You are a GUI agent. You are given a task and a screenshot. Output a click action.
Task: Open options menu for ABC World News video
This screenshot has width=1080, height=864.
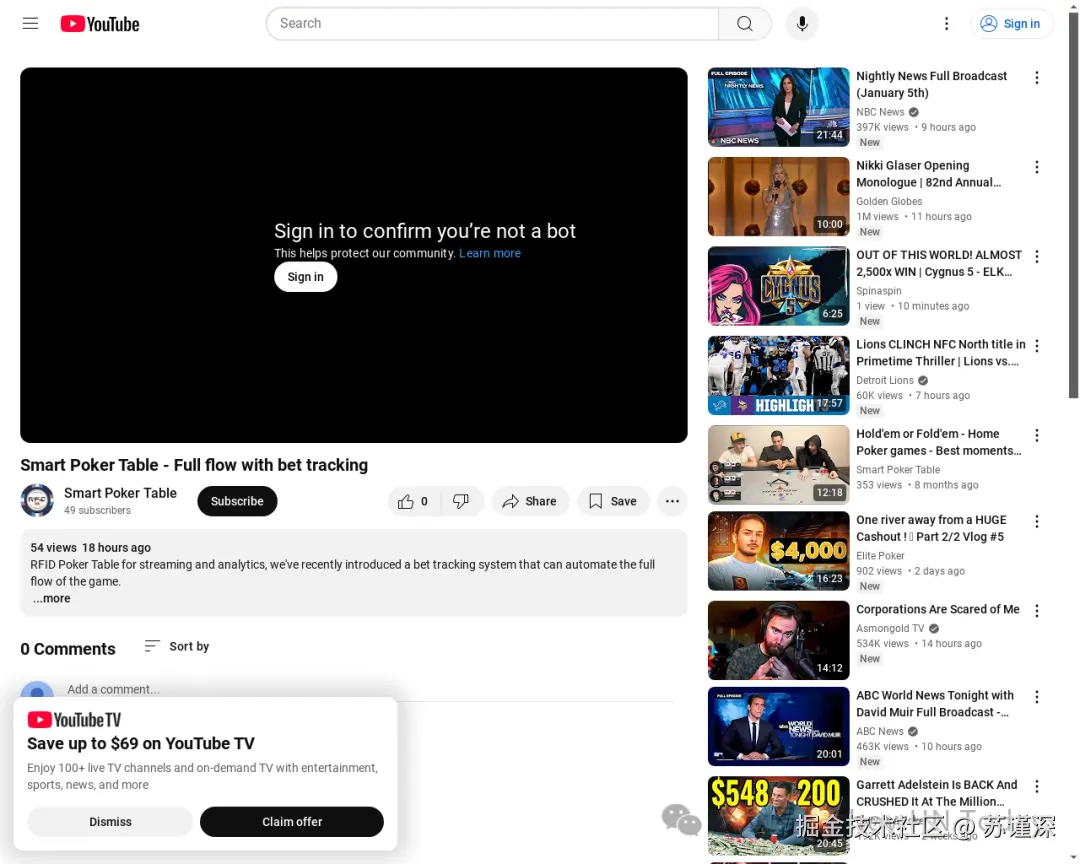click(1037, 697)
